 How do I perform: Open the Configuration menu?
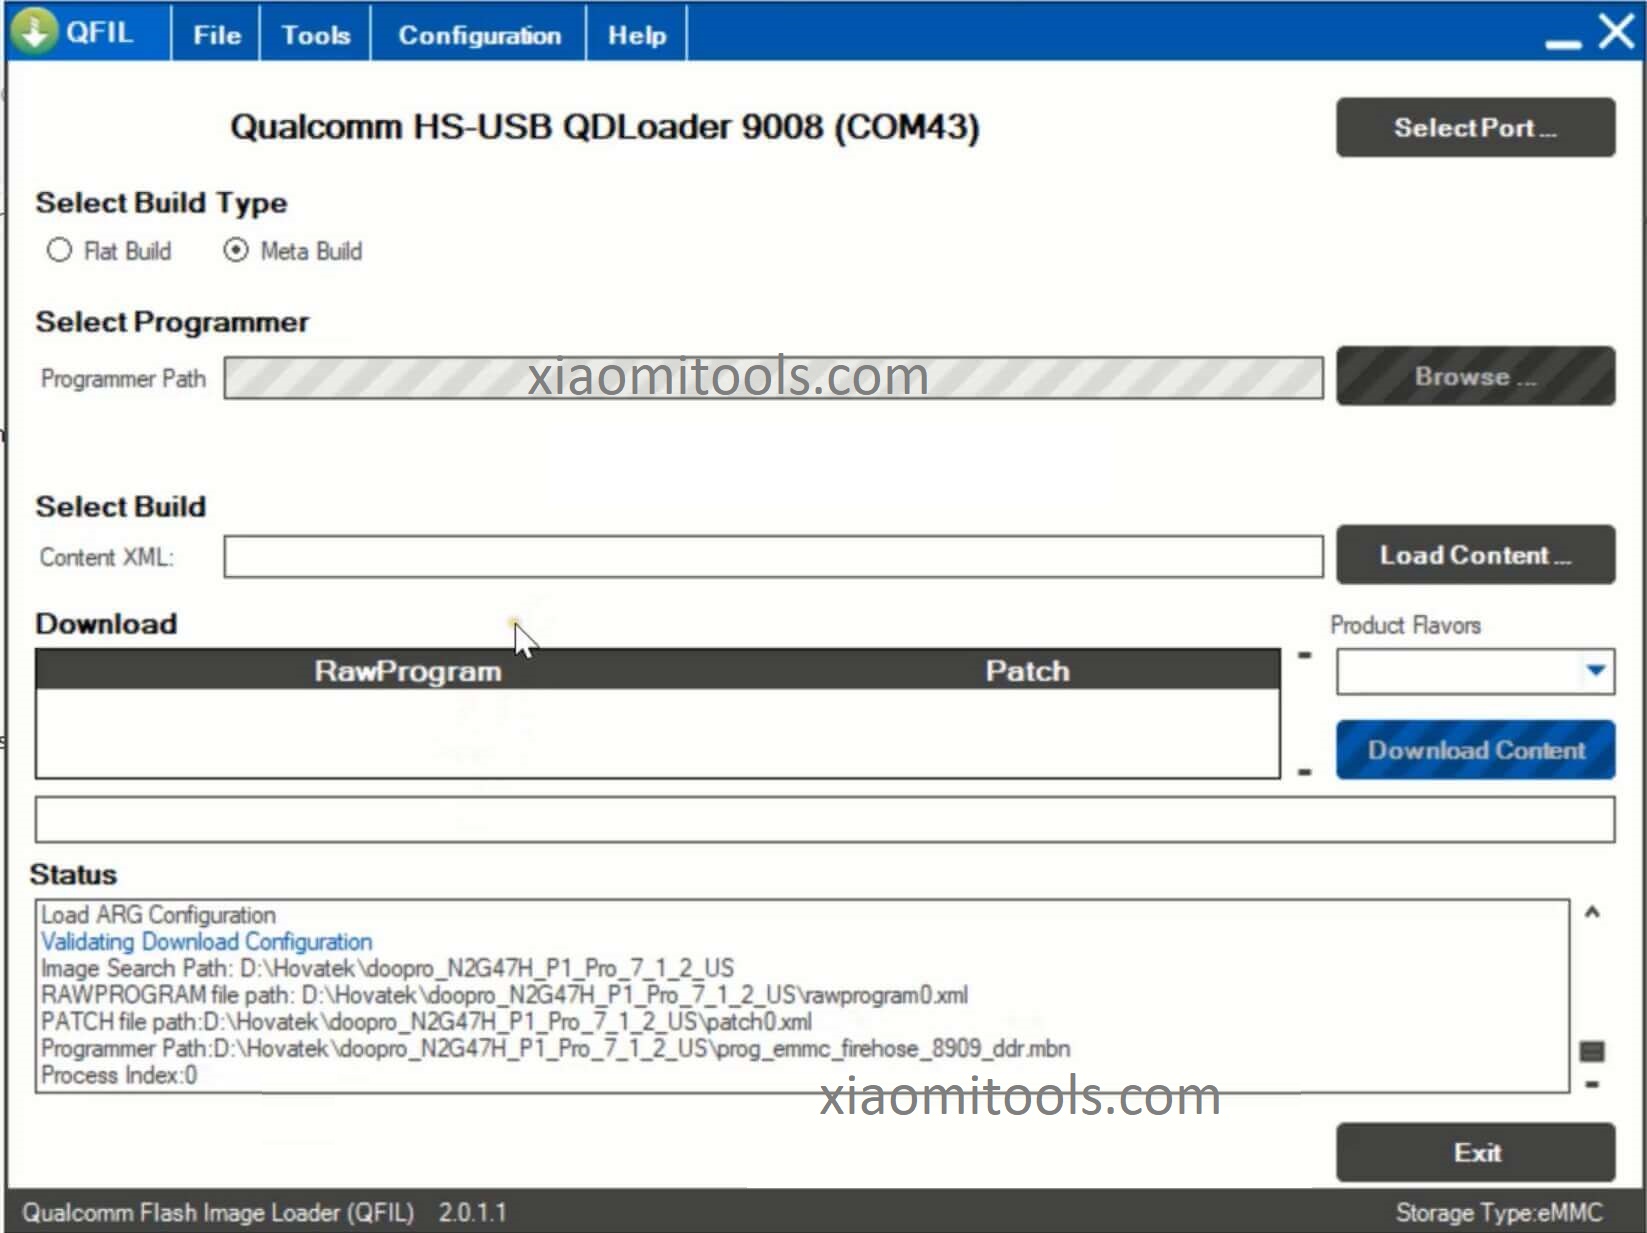click(x=479, y=35)
